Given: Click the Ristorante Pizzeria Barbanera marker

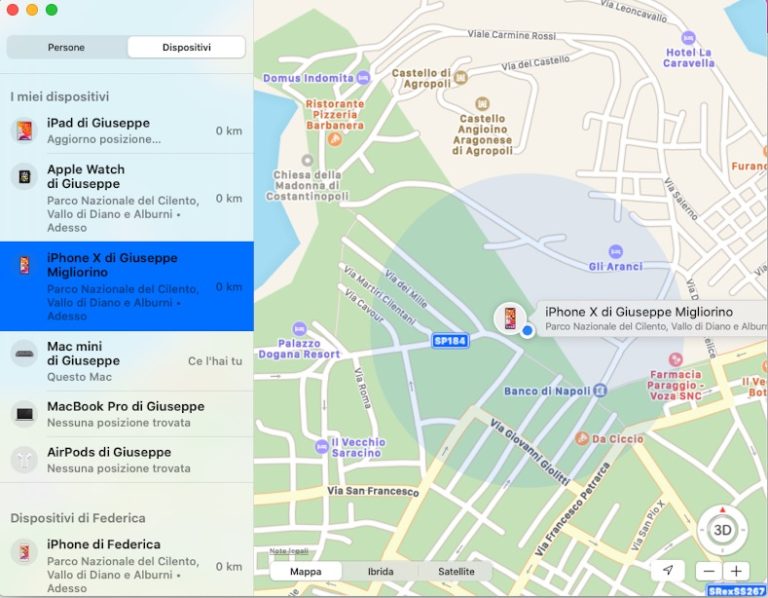Looking at the screenshot, I should click(335, 140).
